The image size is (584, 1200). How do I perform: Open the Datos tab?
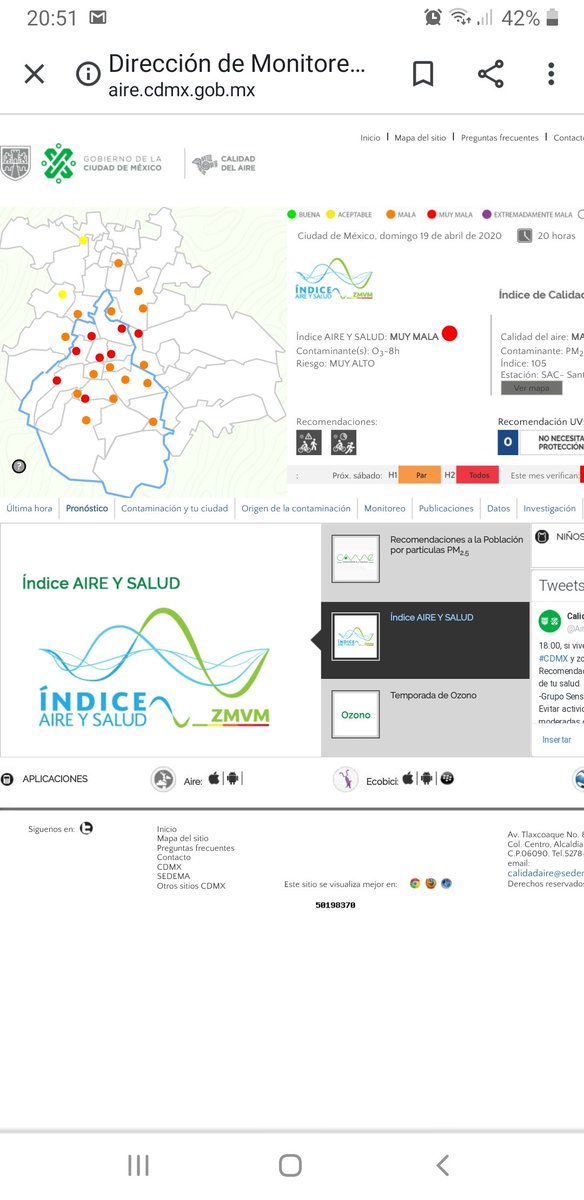click(x=498, y=509)
